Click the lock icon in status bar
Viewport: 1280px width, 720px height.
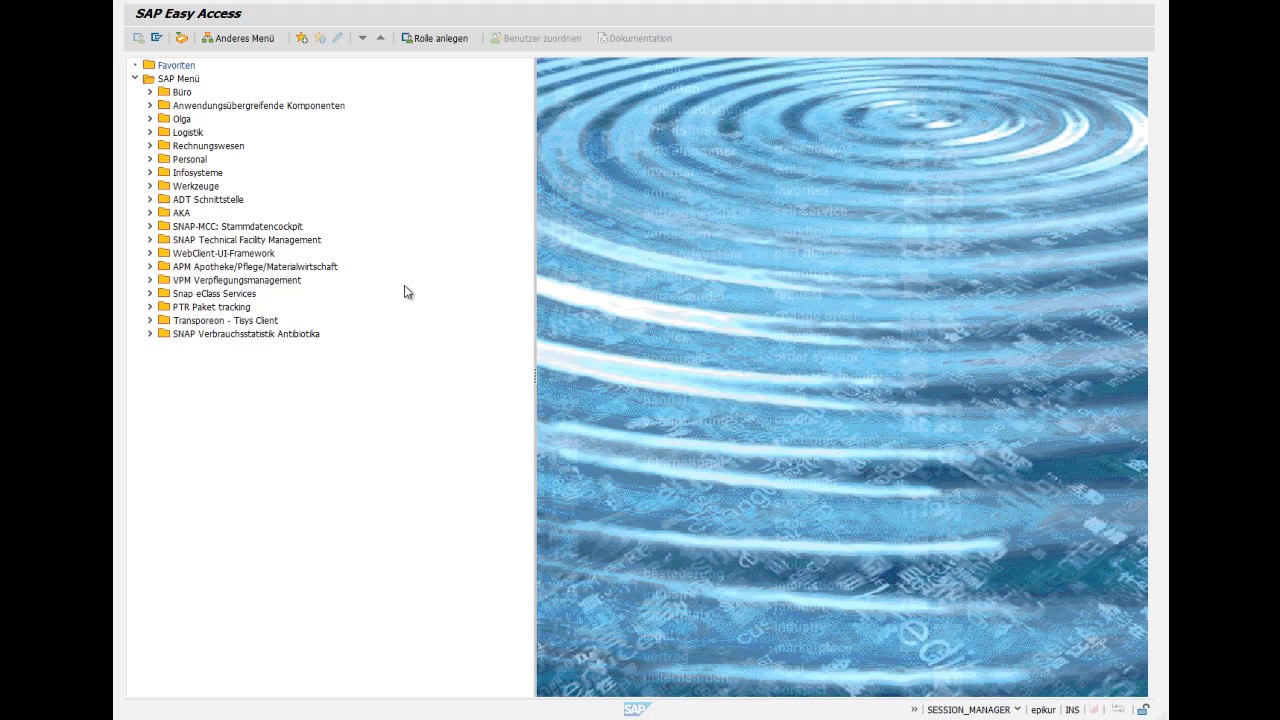pyautogui.click(x=1143, y=709)
